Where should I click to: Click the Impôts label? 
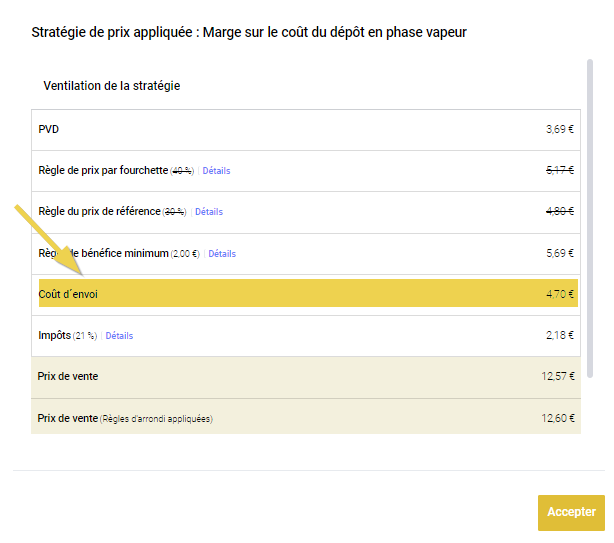click(x=54, y=336)
